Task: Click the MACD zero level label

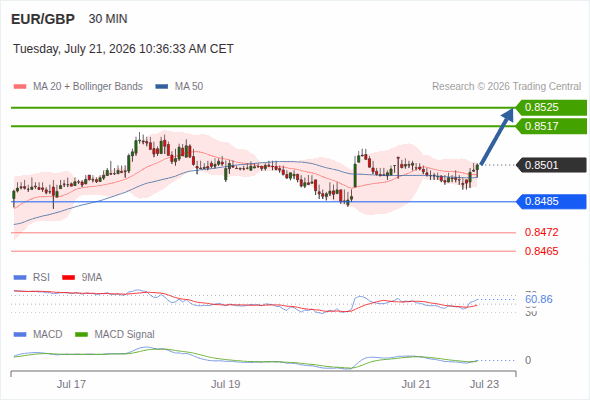Action: 528,360
